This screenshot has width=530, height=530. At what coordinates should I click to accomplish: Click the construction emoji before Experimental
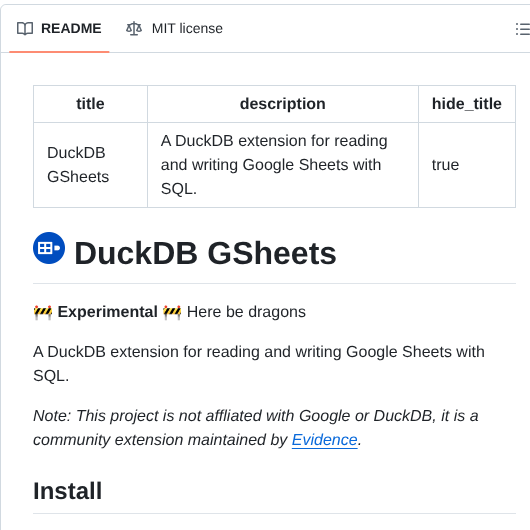coord(43,312)
